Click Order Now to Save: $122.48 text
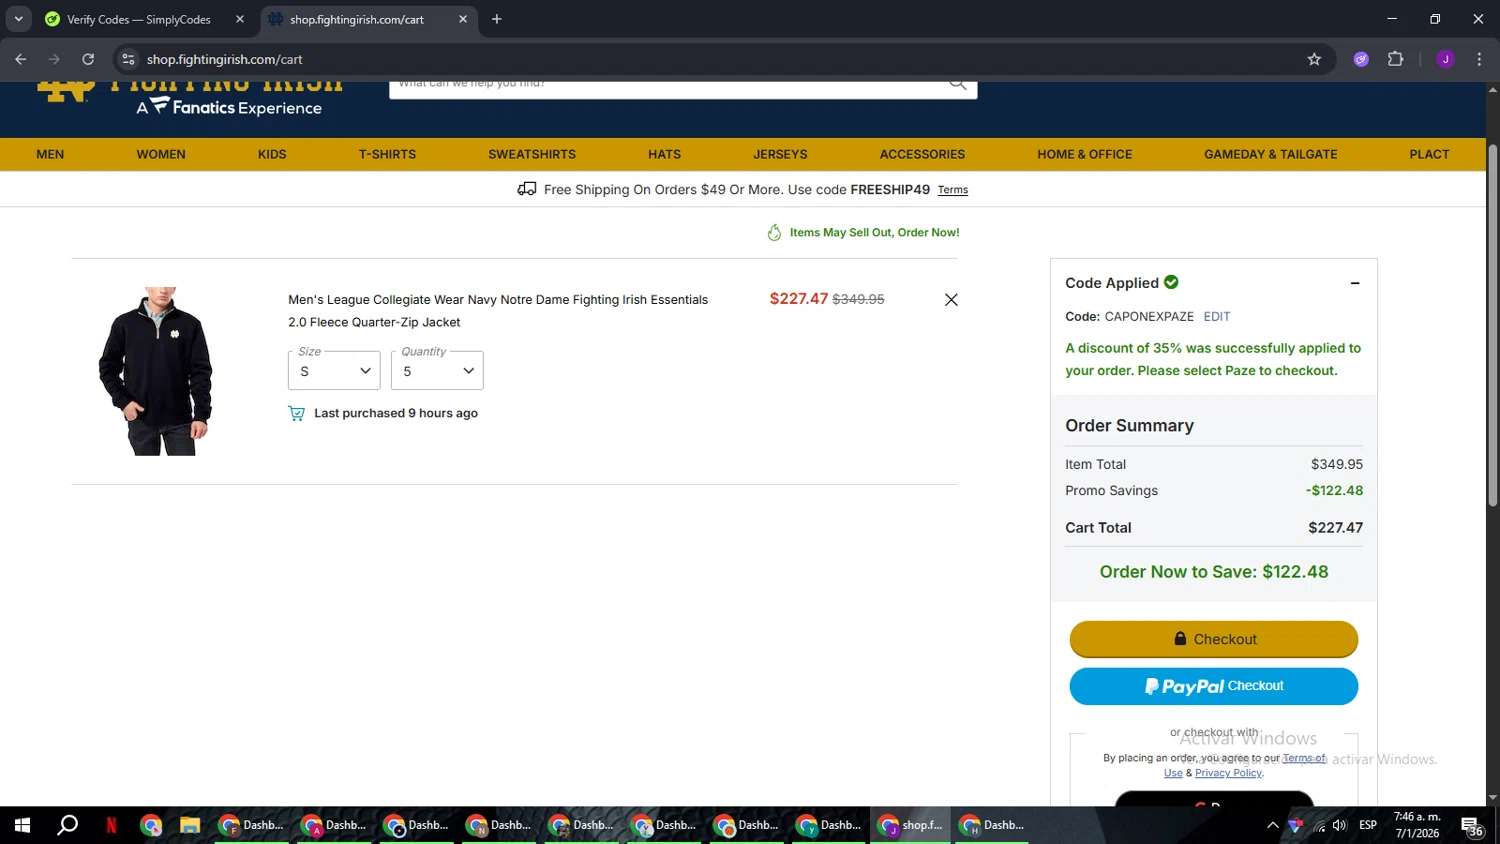This screenshot has height=844, width=1500. (x=1214, y=572)
